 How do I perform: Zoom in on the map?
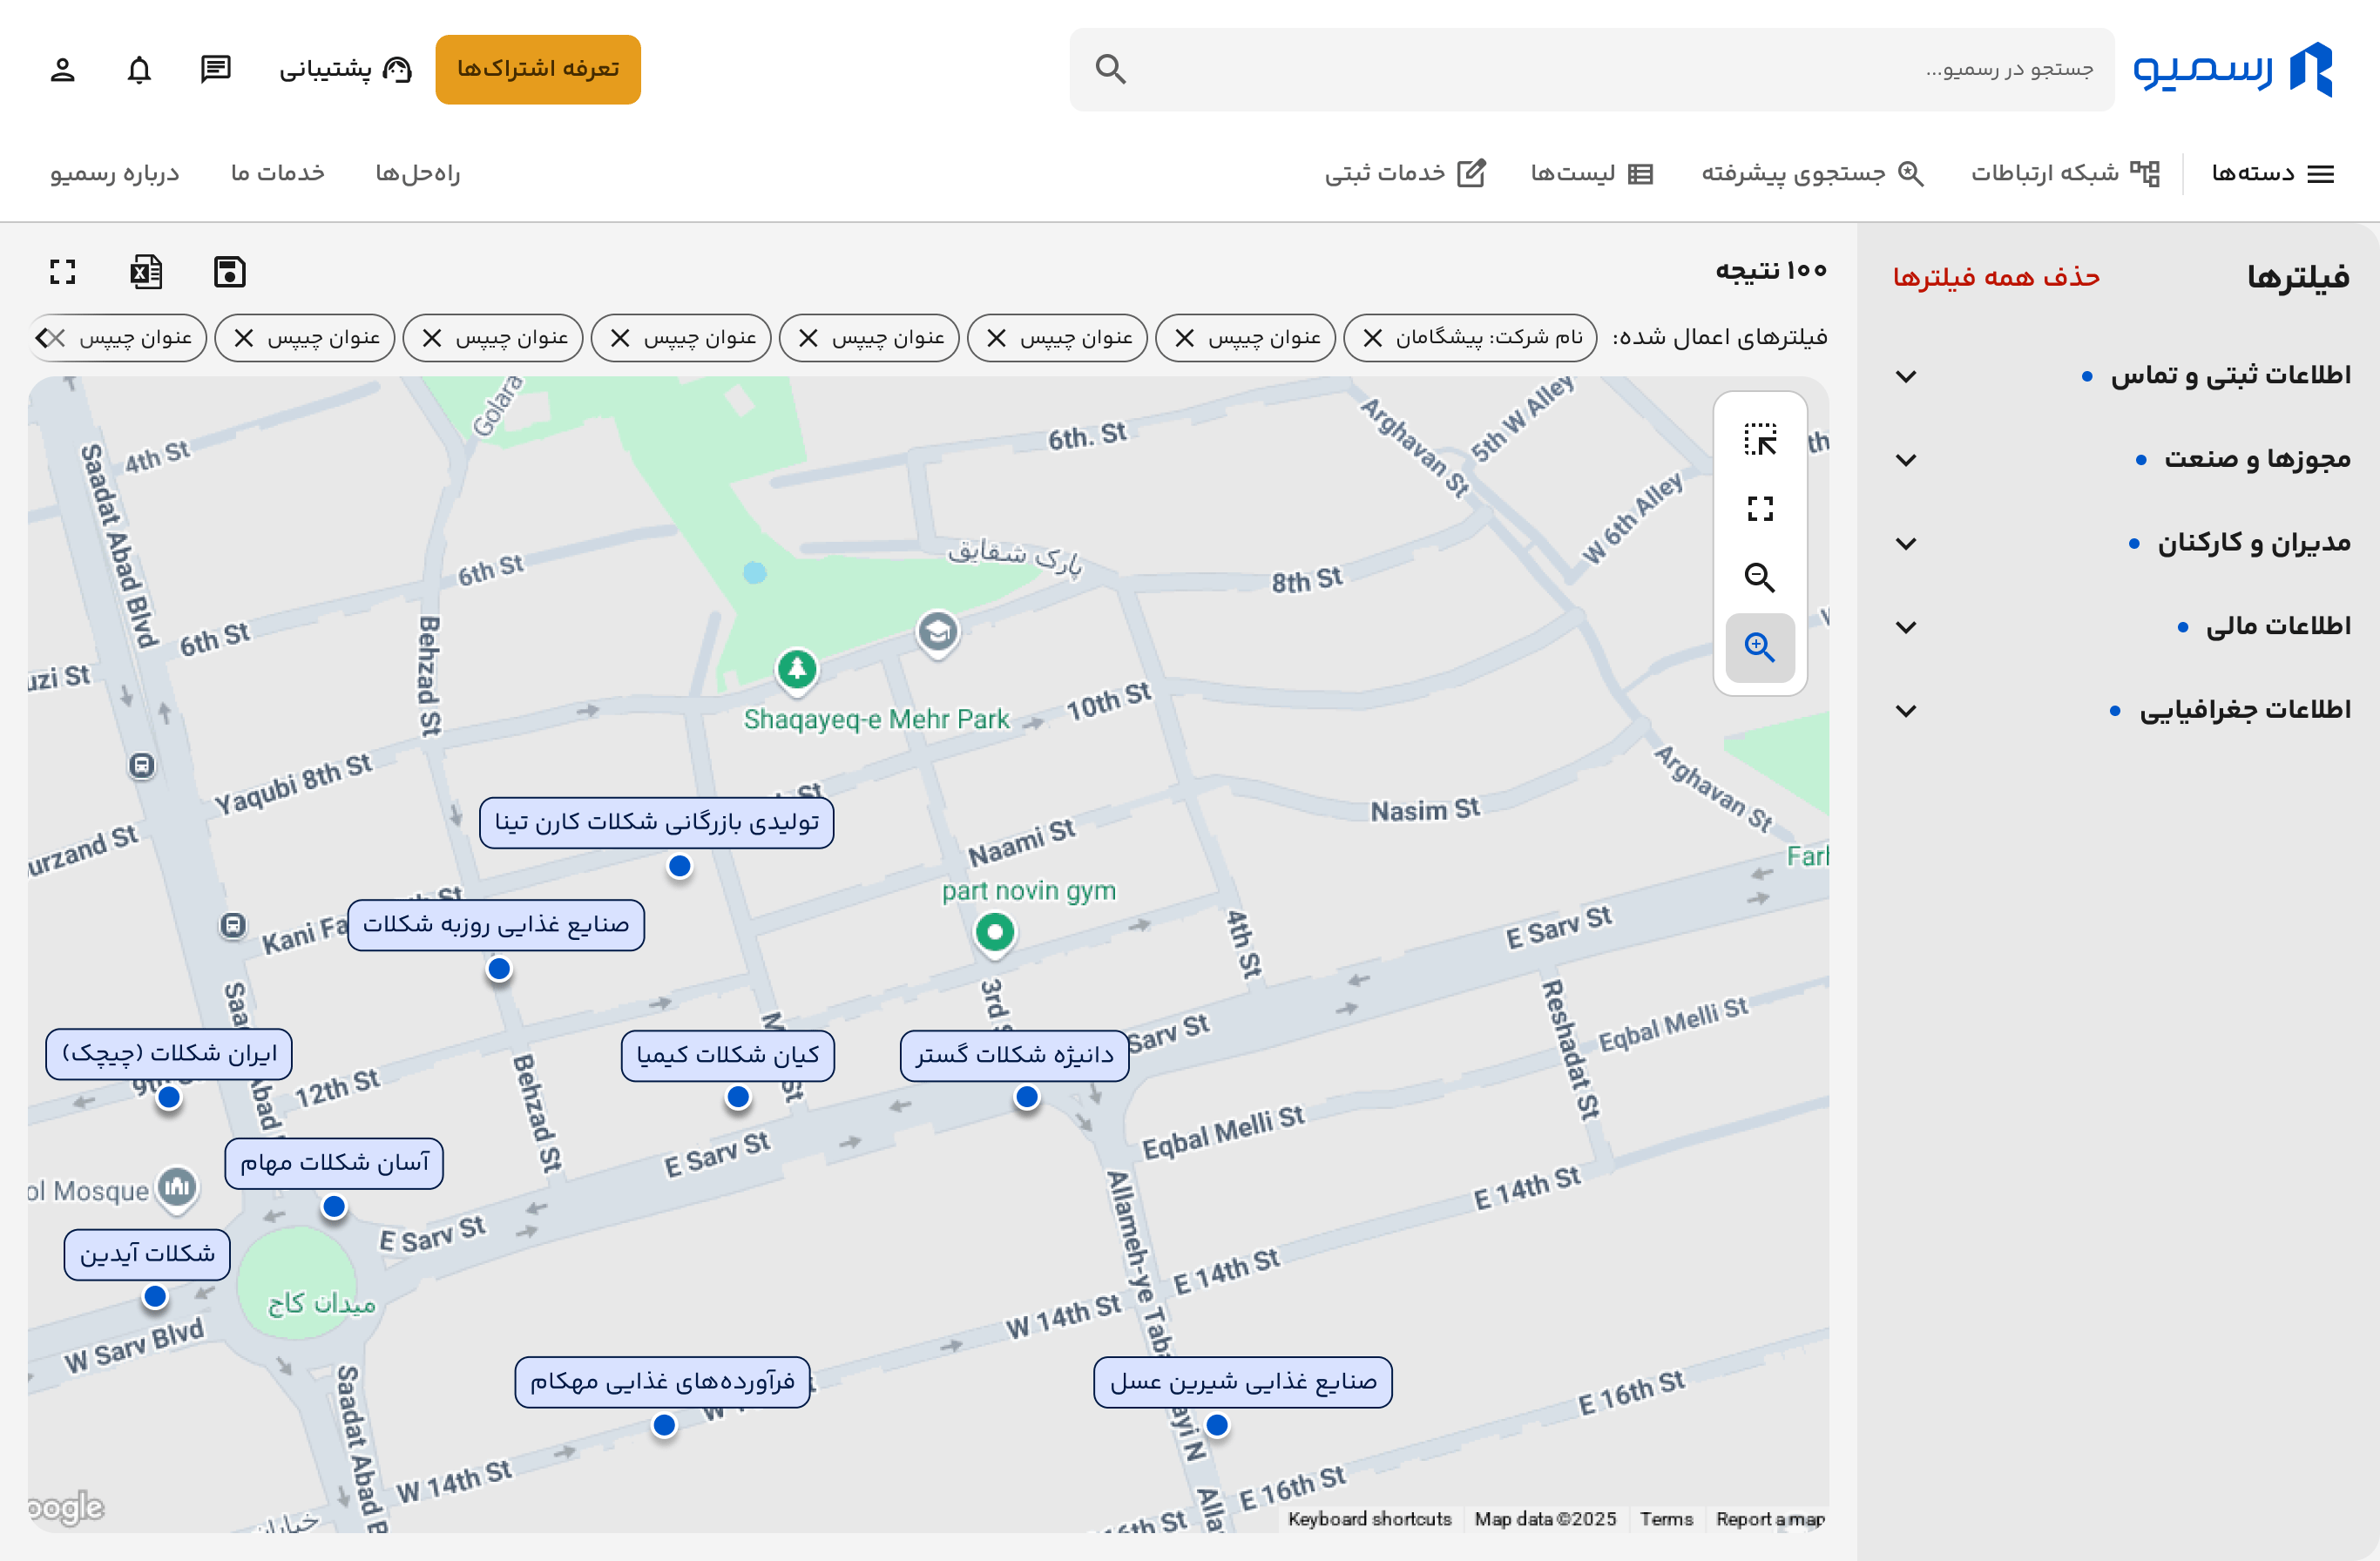[1760, 647]
